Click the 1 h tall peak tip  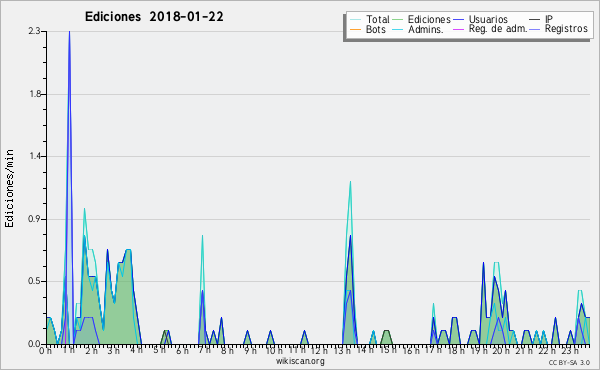[x=69, y=32]
